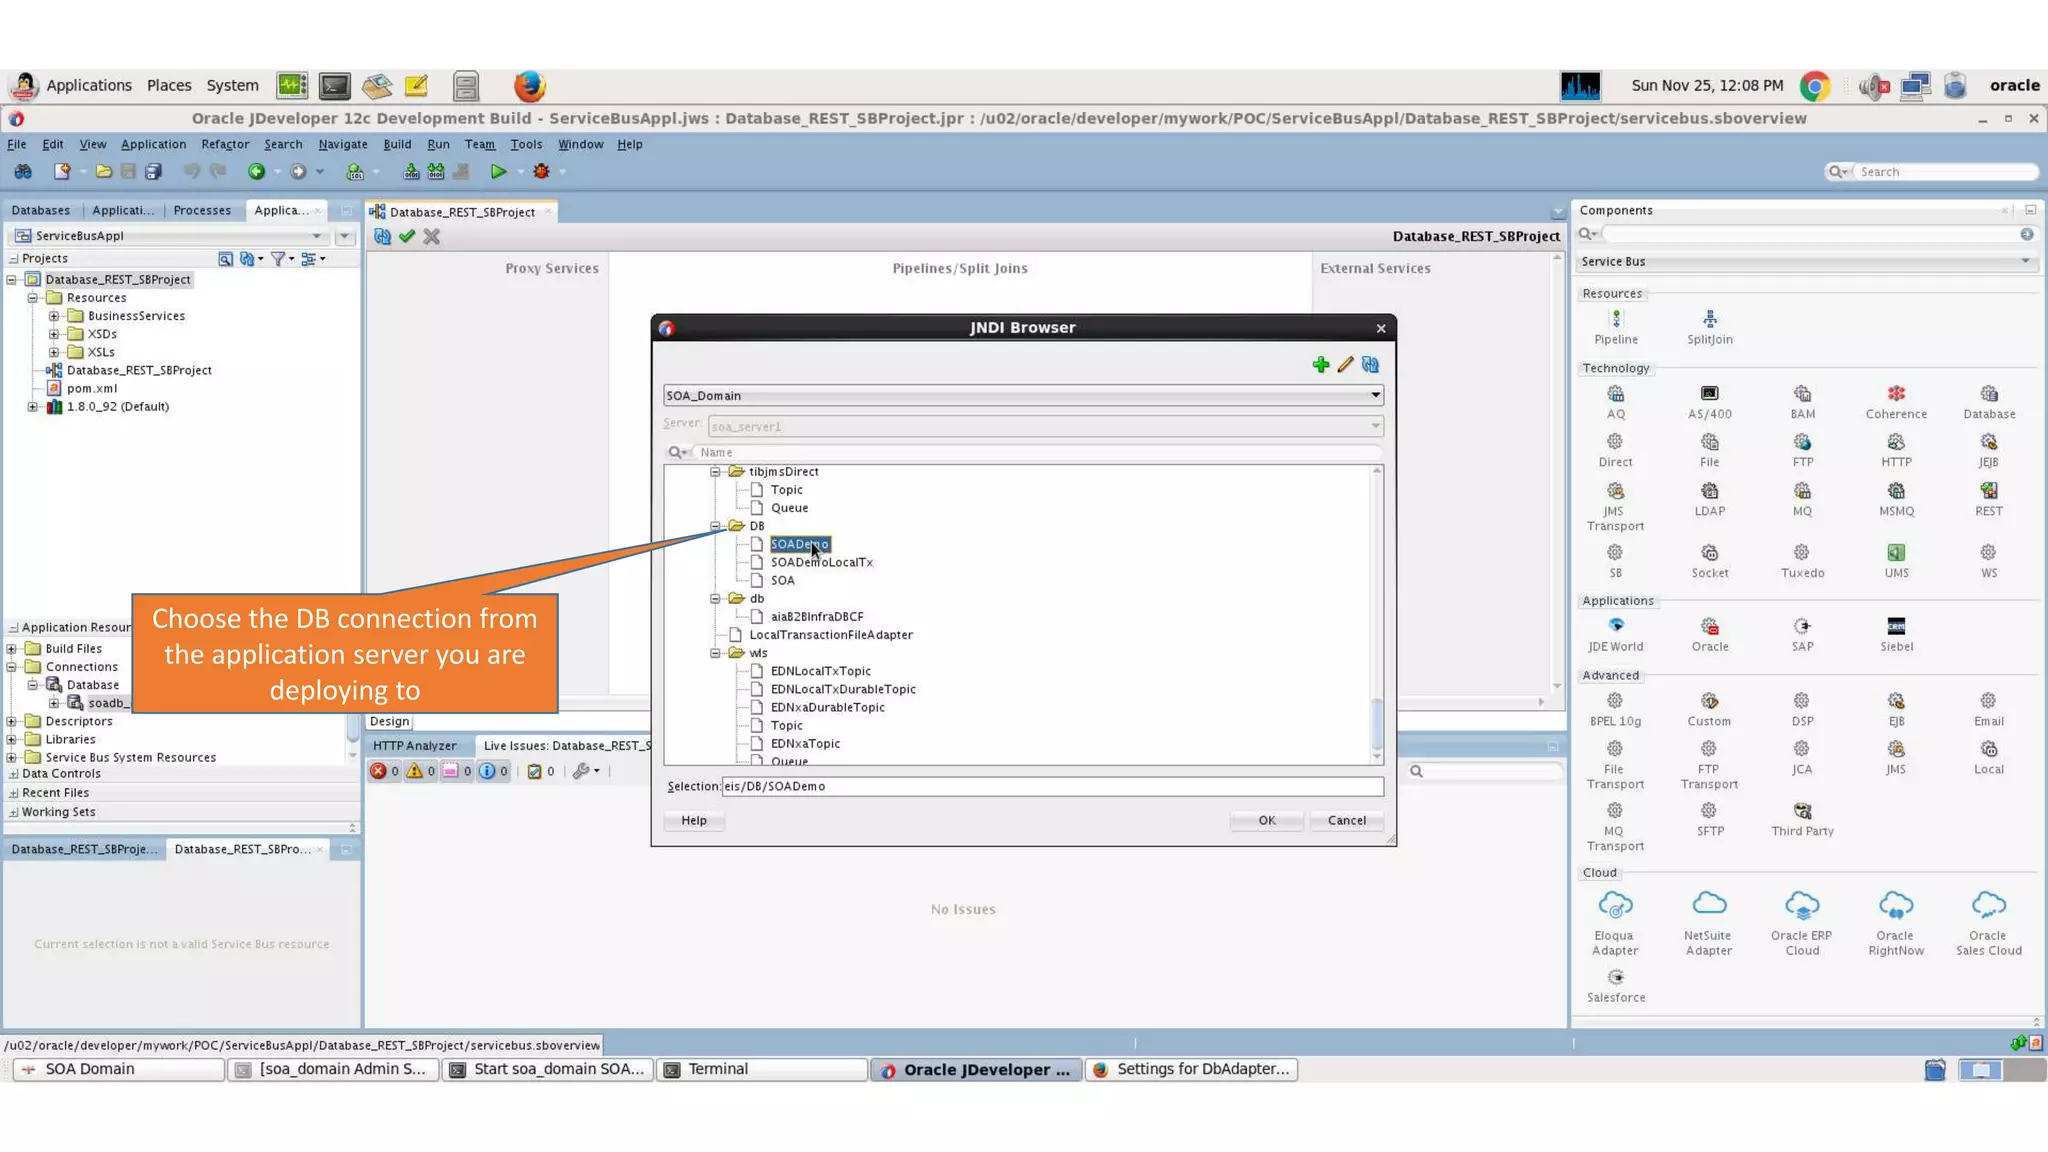Pick the MSMQ adapter component

1895,499
